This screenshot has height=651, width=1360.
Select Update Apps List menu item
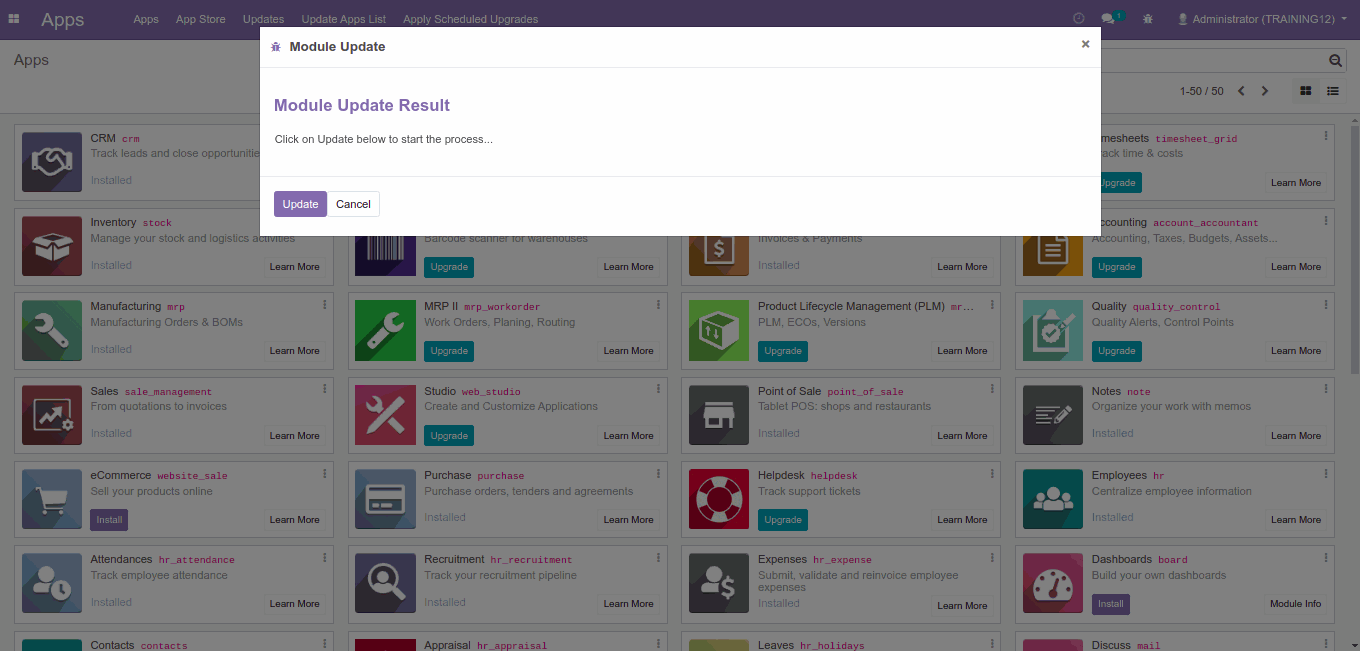pos(343,19)
